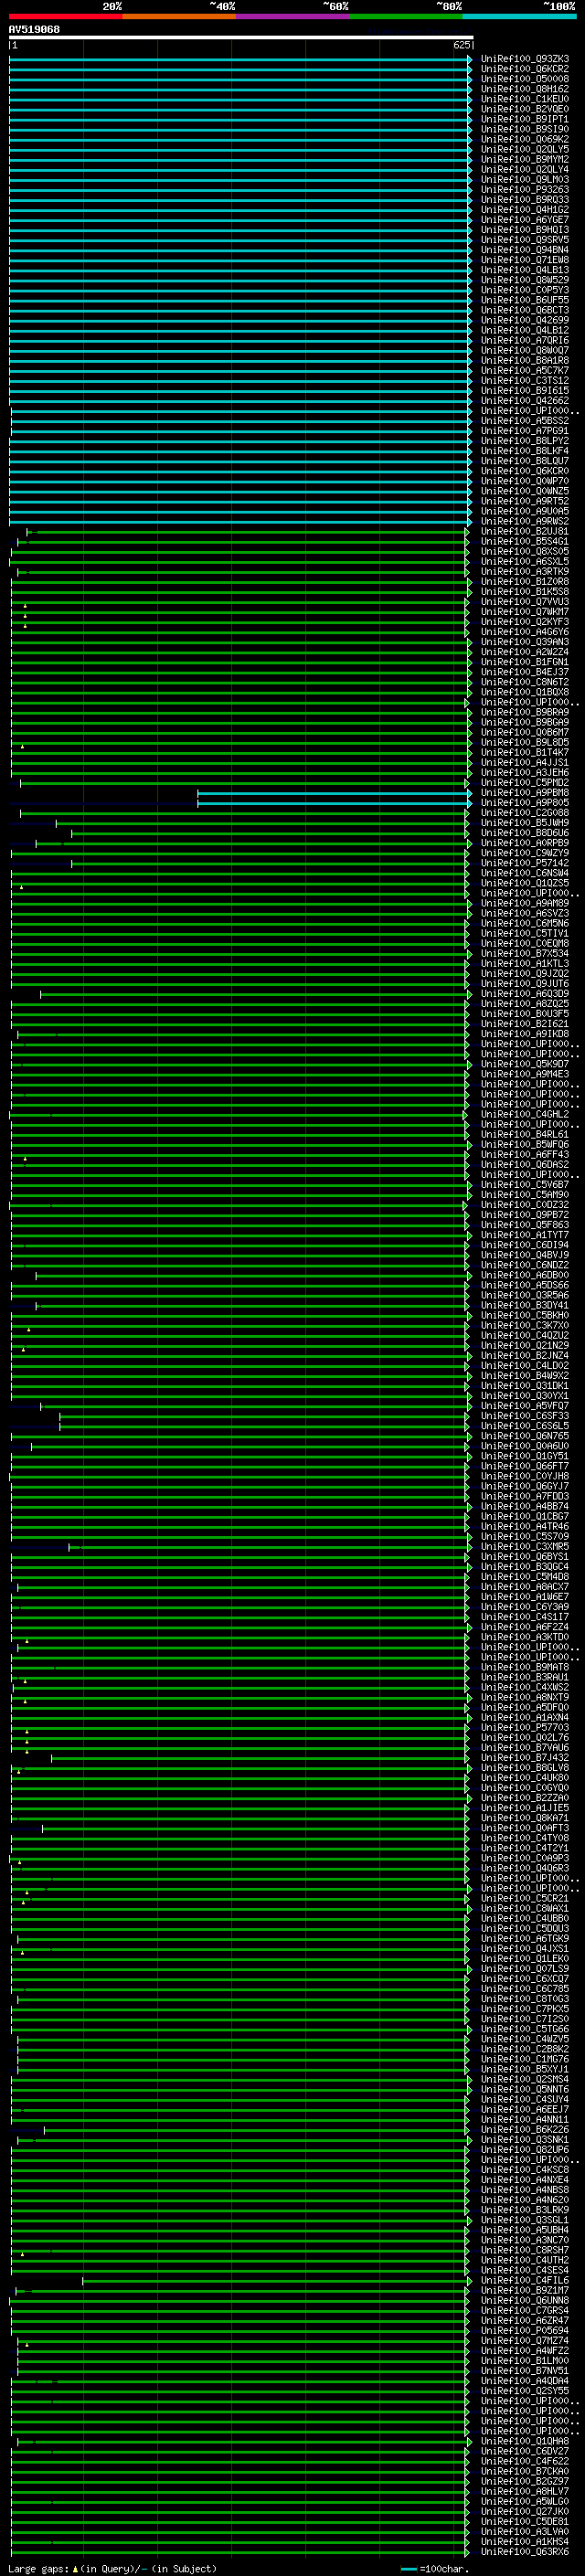Click the red ~20% legend segment
This screenshot has height=2576, width=585.
point(65,16)
